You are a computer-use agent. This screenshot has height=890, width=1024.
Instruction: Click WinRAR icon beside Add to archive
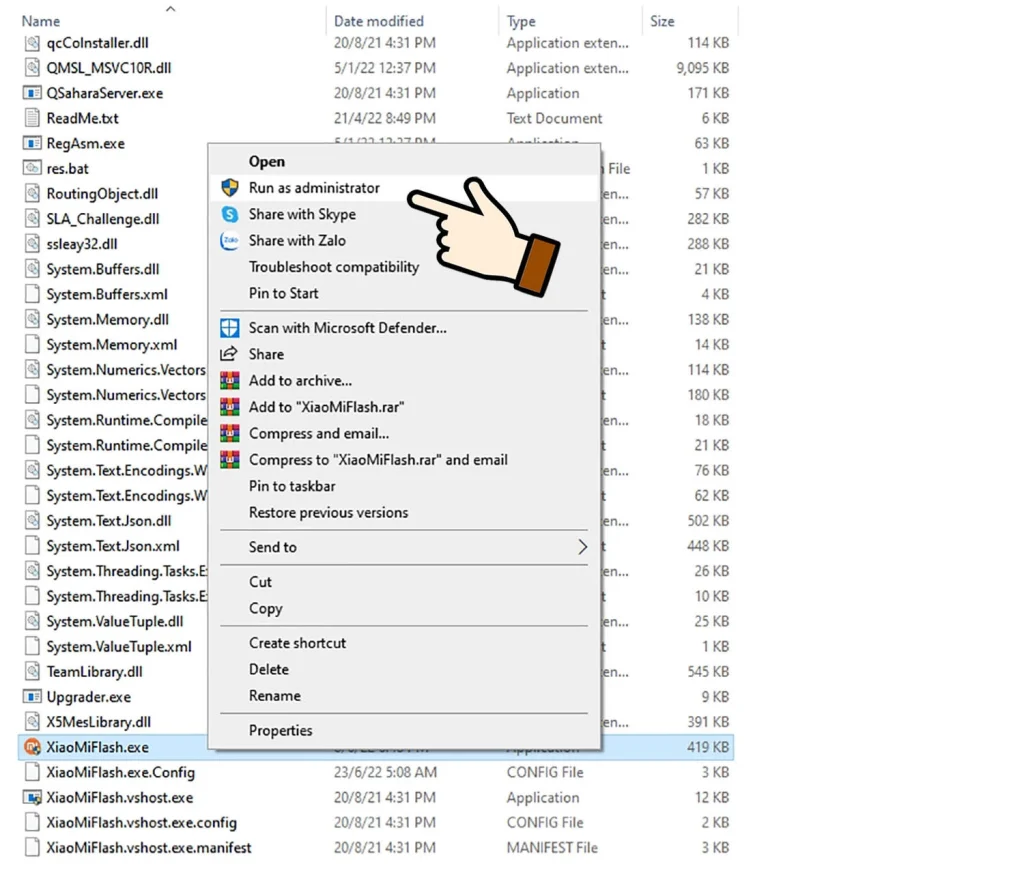[230, 381]
